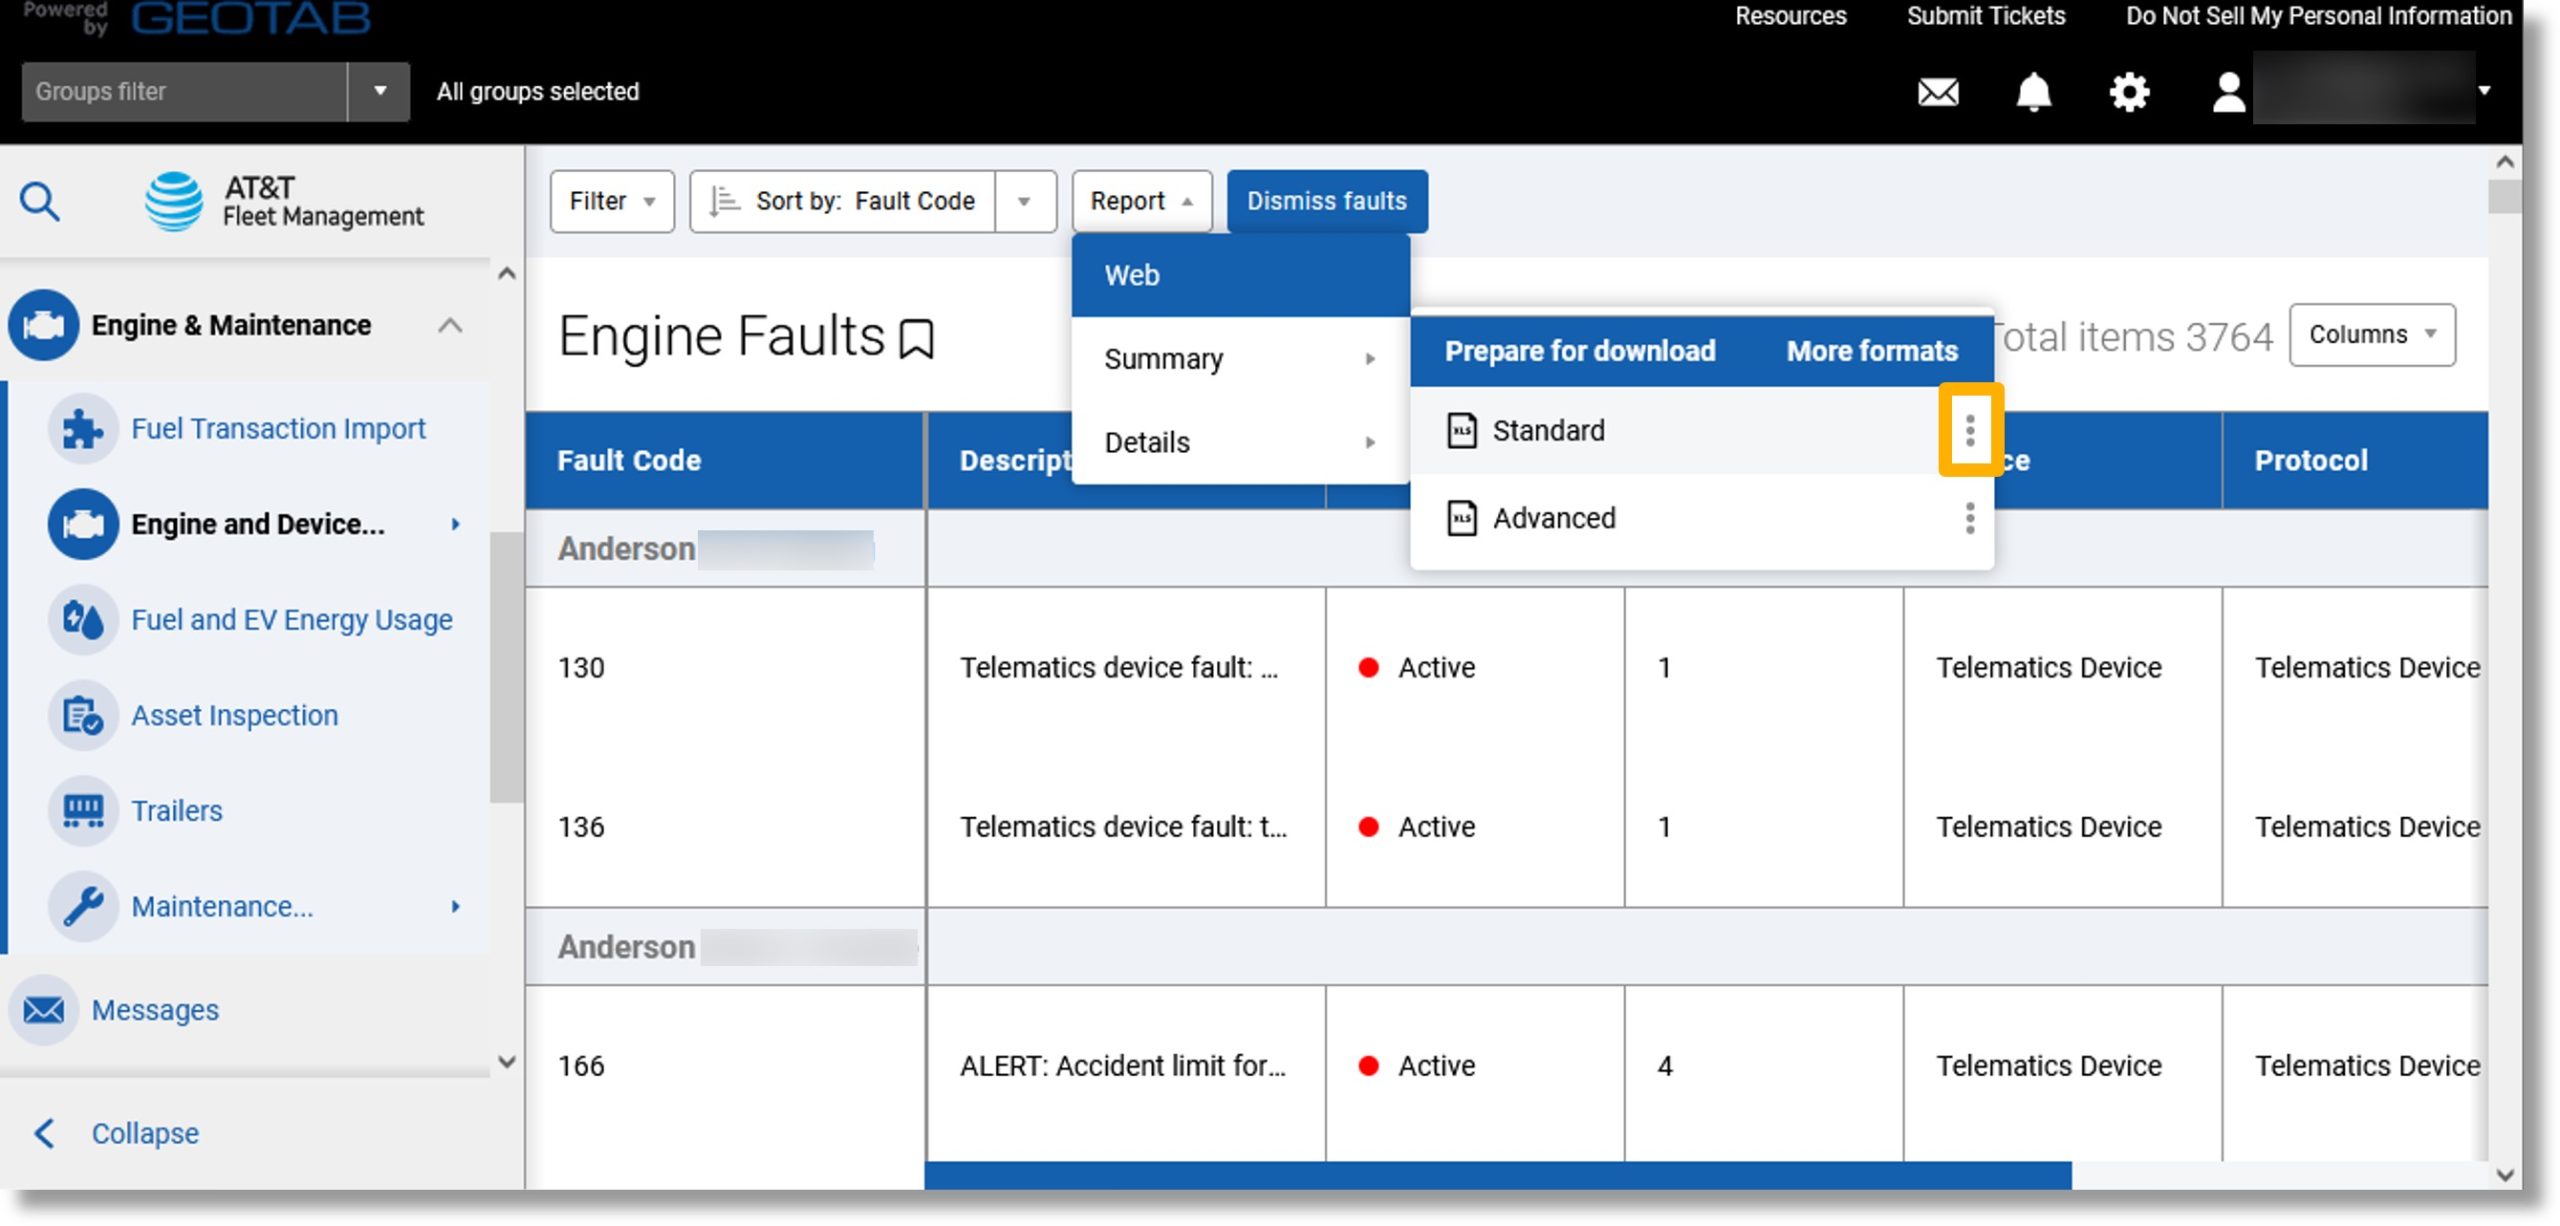Open the mail envelope icon in header
Image resolution: width=2560 pixels, height=1226 pixels.
tap(1937, 92)
